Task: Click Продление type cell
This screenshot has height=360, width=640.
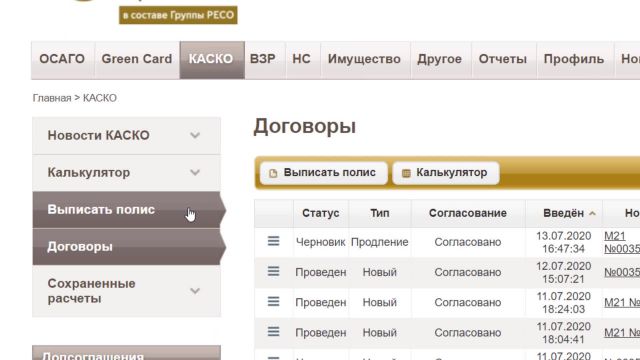Action: point(380,242)
